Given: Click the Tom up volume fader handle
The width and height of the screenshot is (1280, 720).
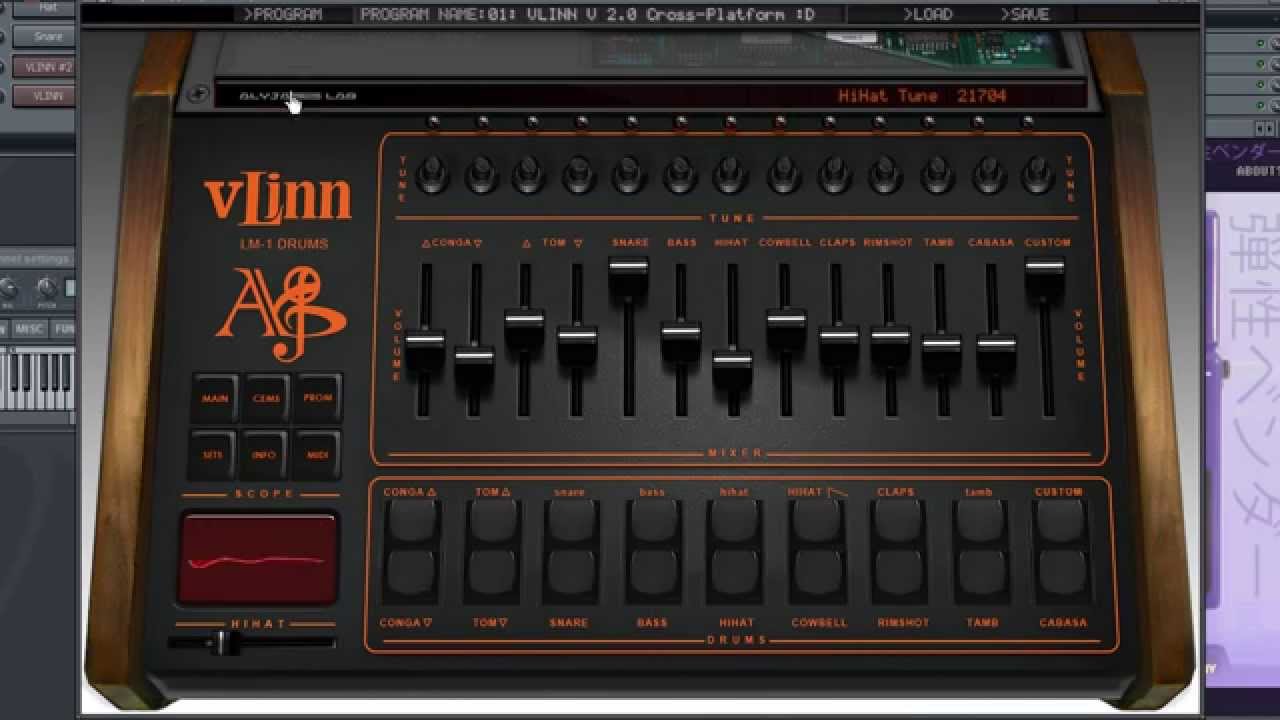Looking at the screenshot, I should 525,321.
